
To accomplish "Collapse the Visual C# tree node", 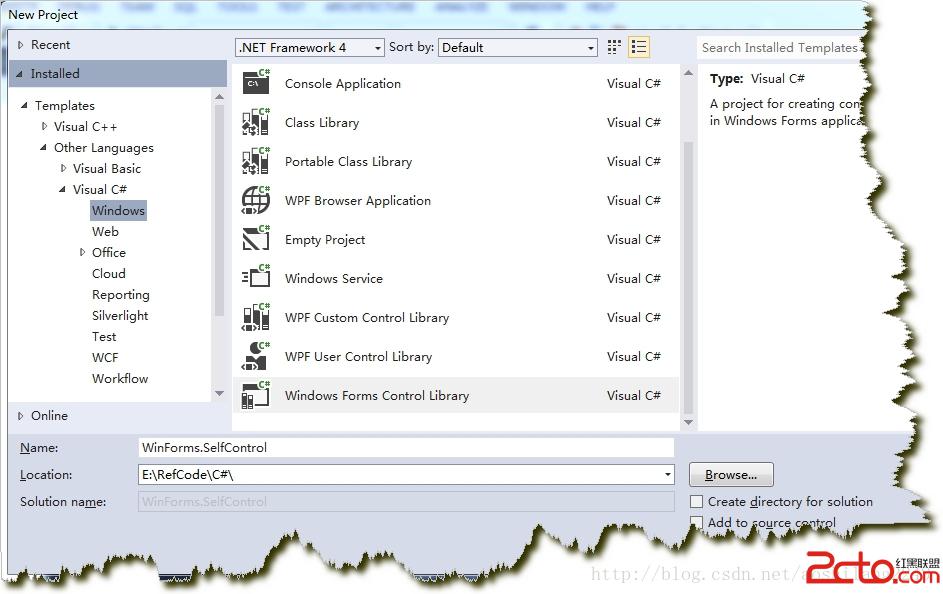I will click(x=63, y=189).
